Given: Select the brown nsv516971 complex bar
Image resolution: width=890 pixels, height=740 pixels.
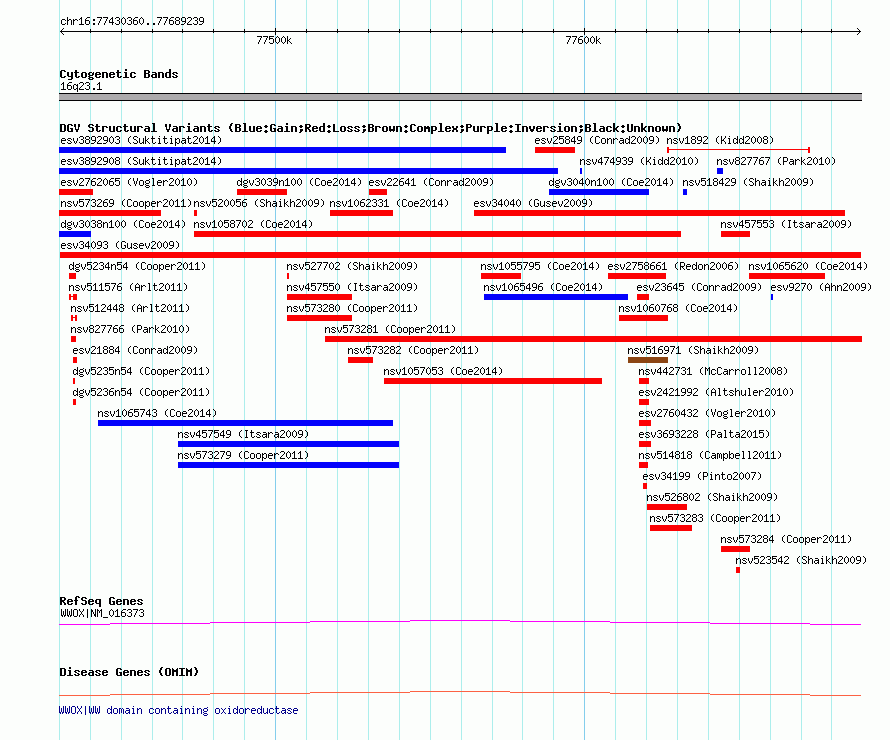Looking at the screenshot, I should [x=648, y=360].
